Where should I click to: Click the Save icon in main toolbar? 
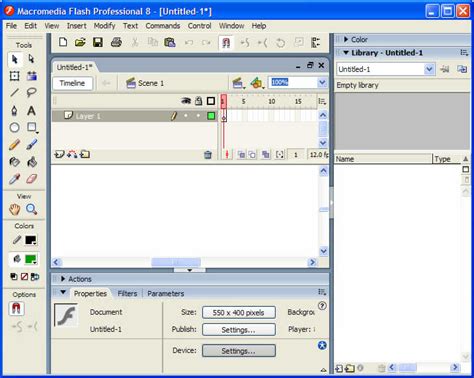[x=98, y=42]
